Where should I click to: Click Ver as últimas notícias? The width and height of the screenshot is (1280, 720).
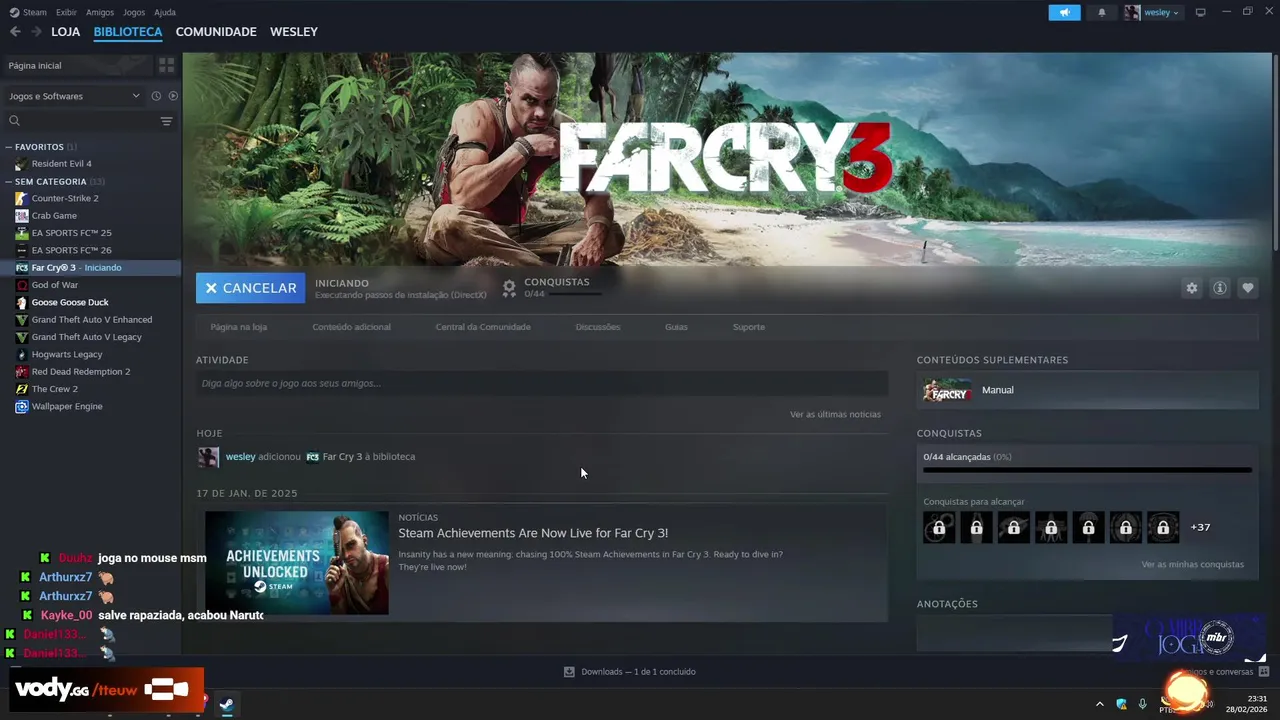[835, 414]
